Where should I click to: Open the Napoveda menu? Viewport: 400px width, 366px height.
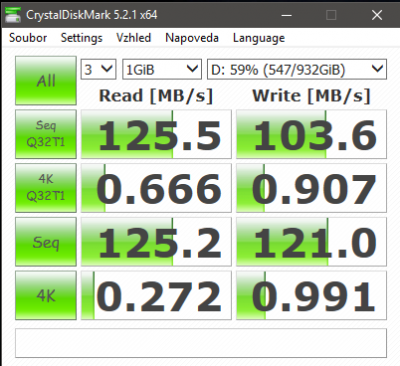(x=192, y=38)
